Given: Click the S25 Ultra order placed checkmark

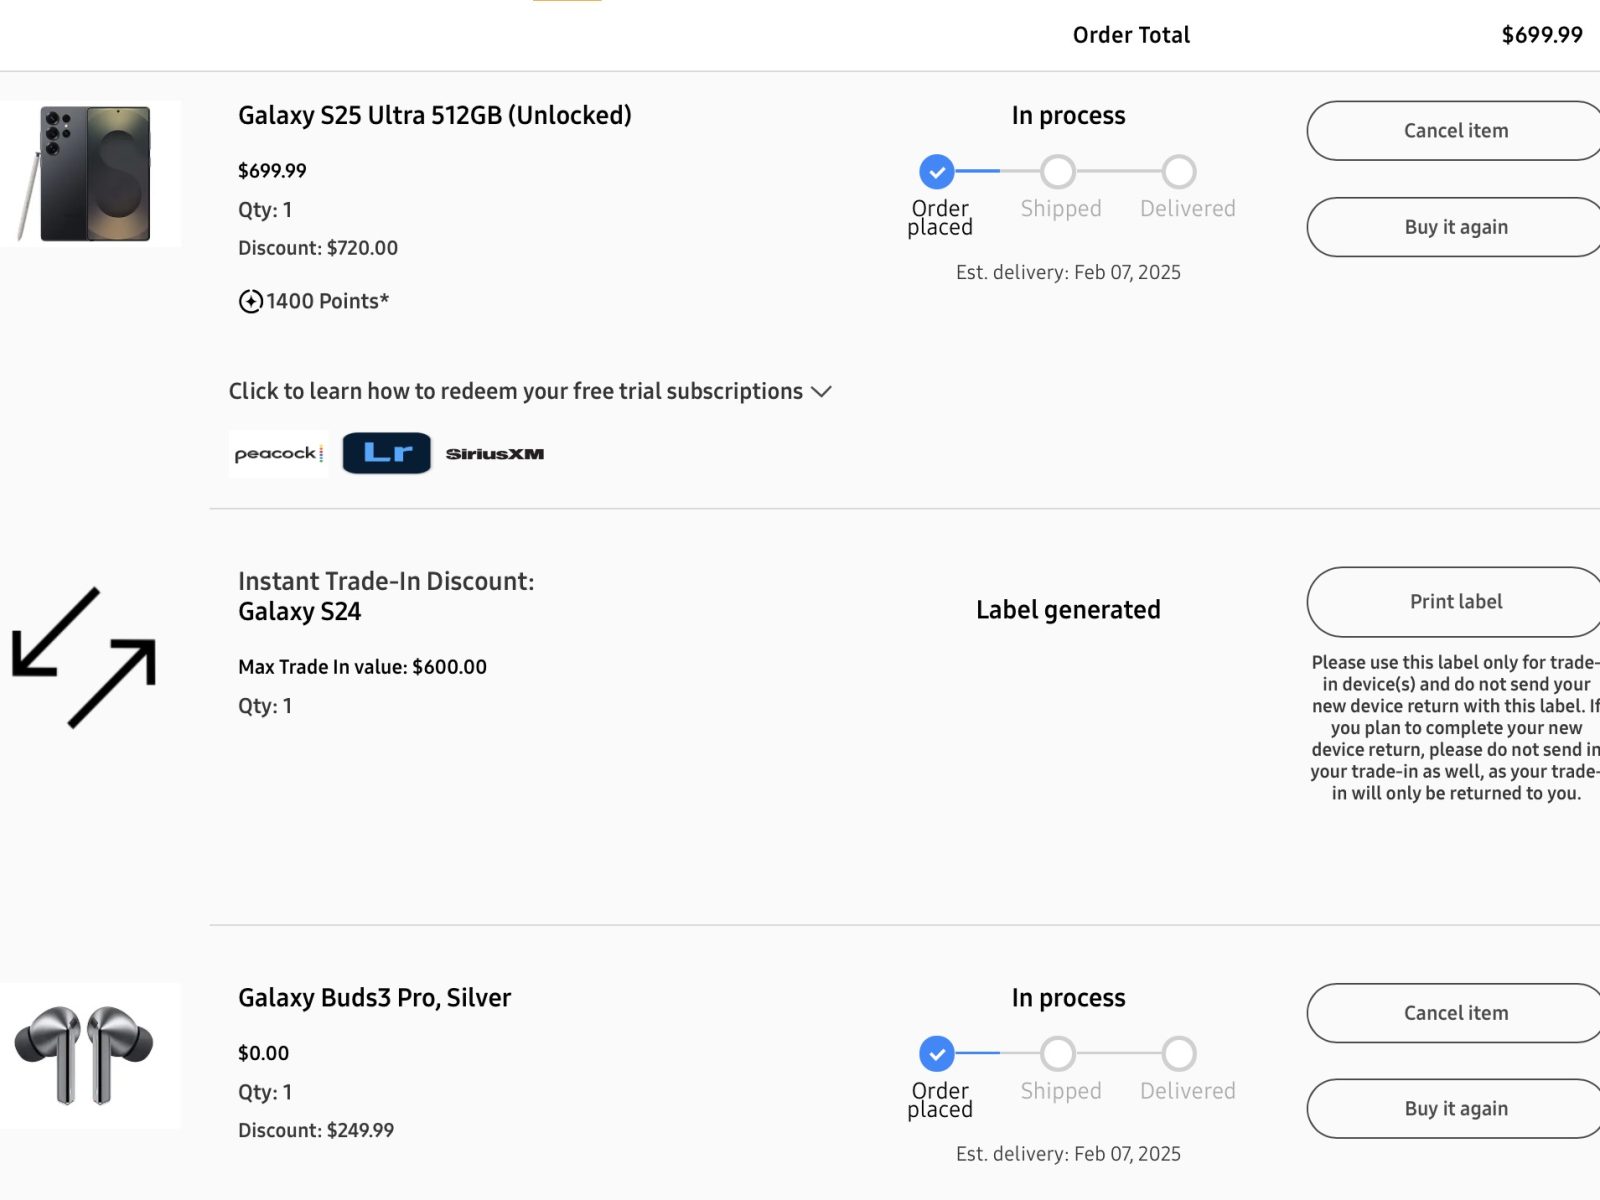Looking at the screenshot, I should point(937,172).
